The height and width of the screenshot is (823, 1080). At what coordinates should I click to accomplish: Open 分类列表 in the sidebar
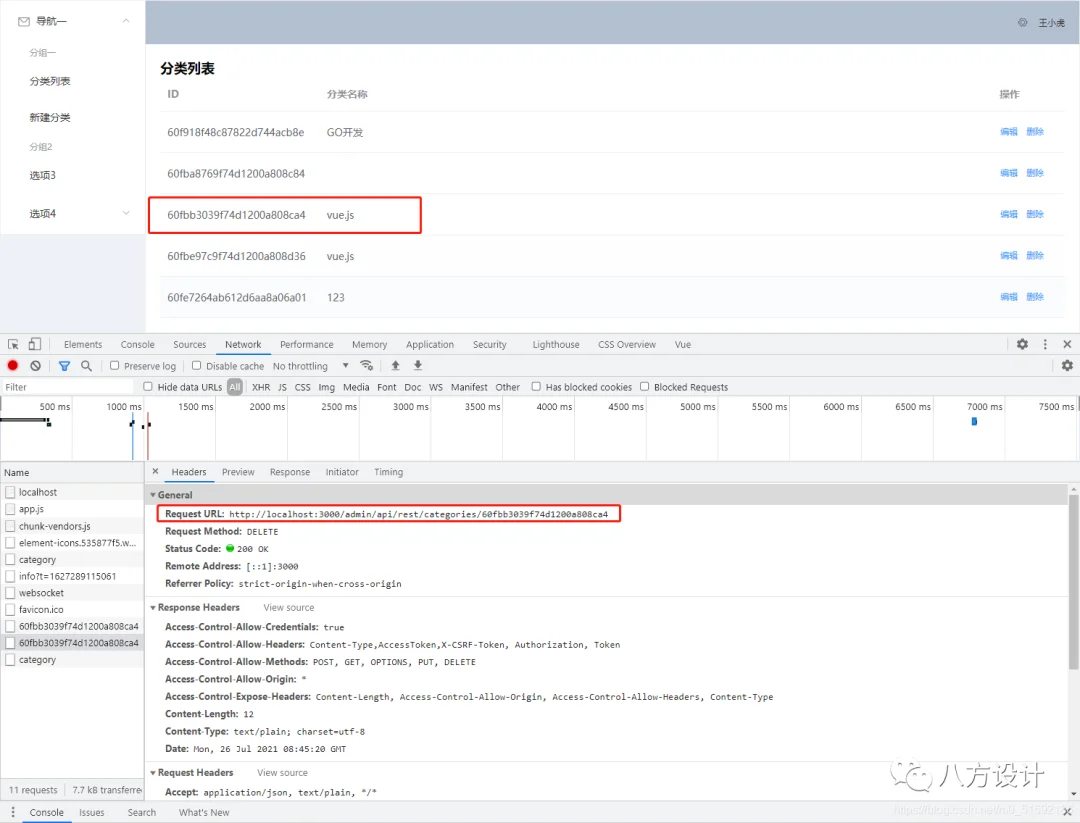click(x=50, y=81)
